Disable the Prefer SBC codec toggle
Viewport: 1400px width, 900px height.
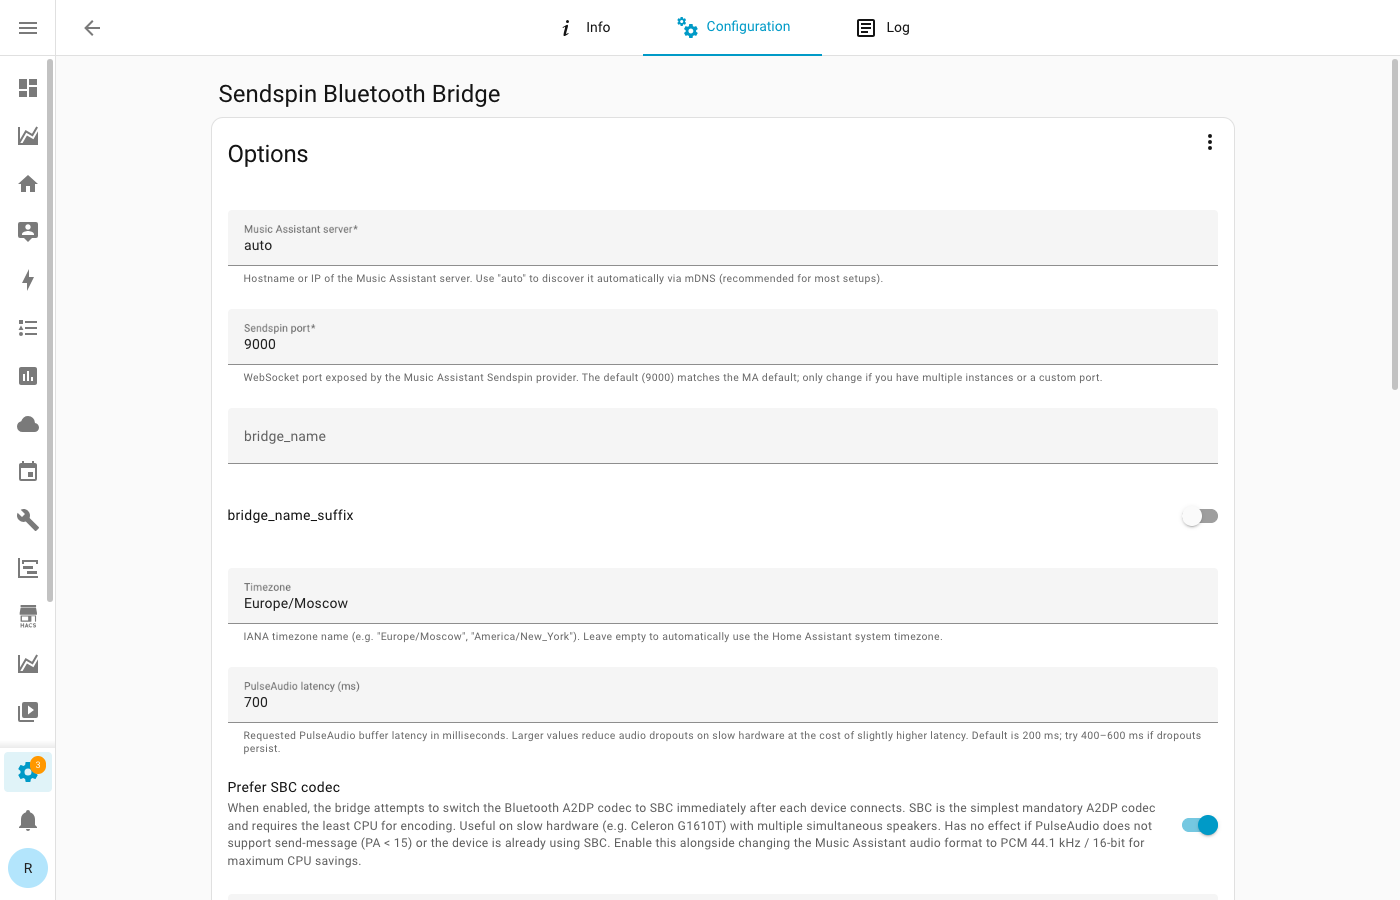[1199, 825]
